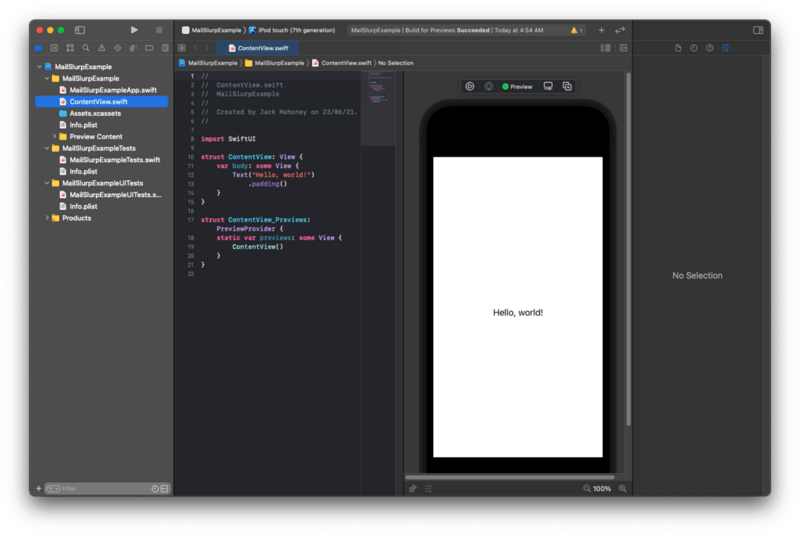
Task: Click the code review arrows icon
Action: pyautogui.click(x=620, y=30)
